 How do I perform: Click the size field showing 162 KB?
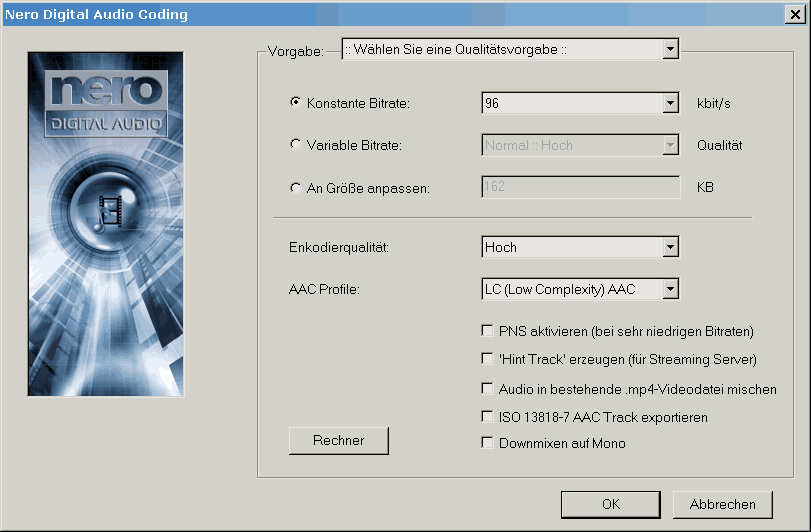click(x=580, y=187)
